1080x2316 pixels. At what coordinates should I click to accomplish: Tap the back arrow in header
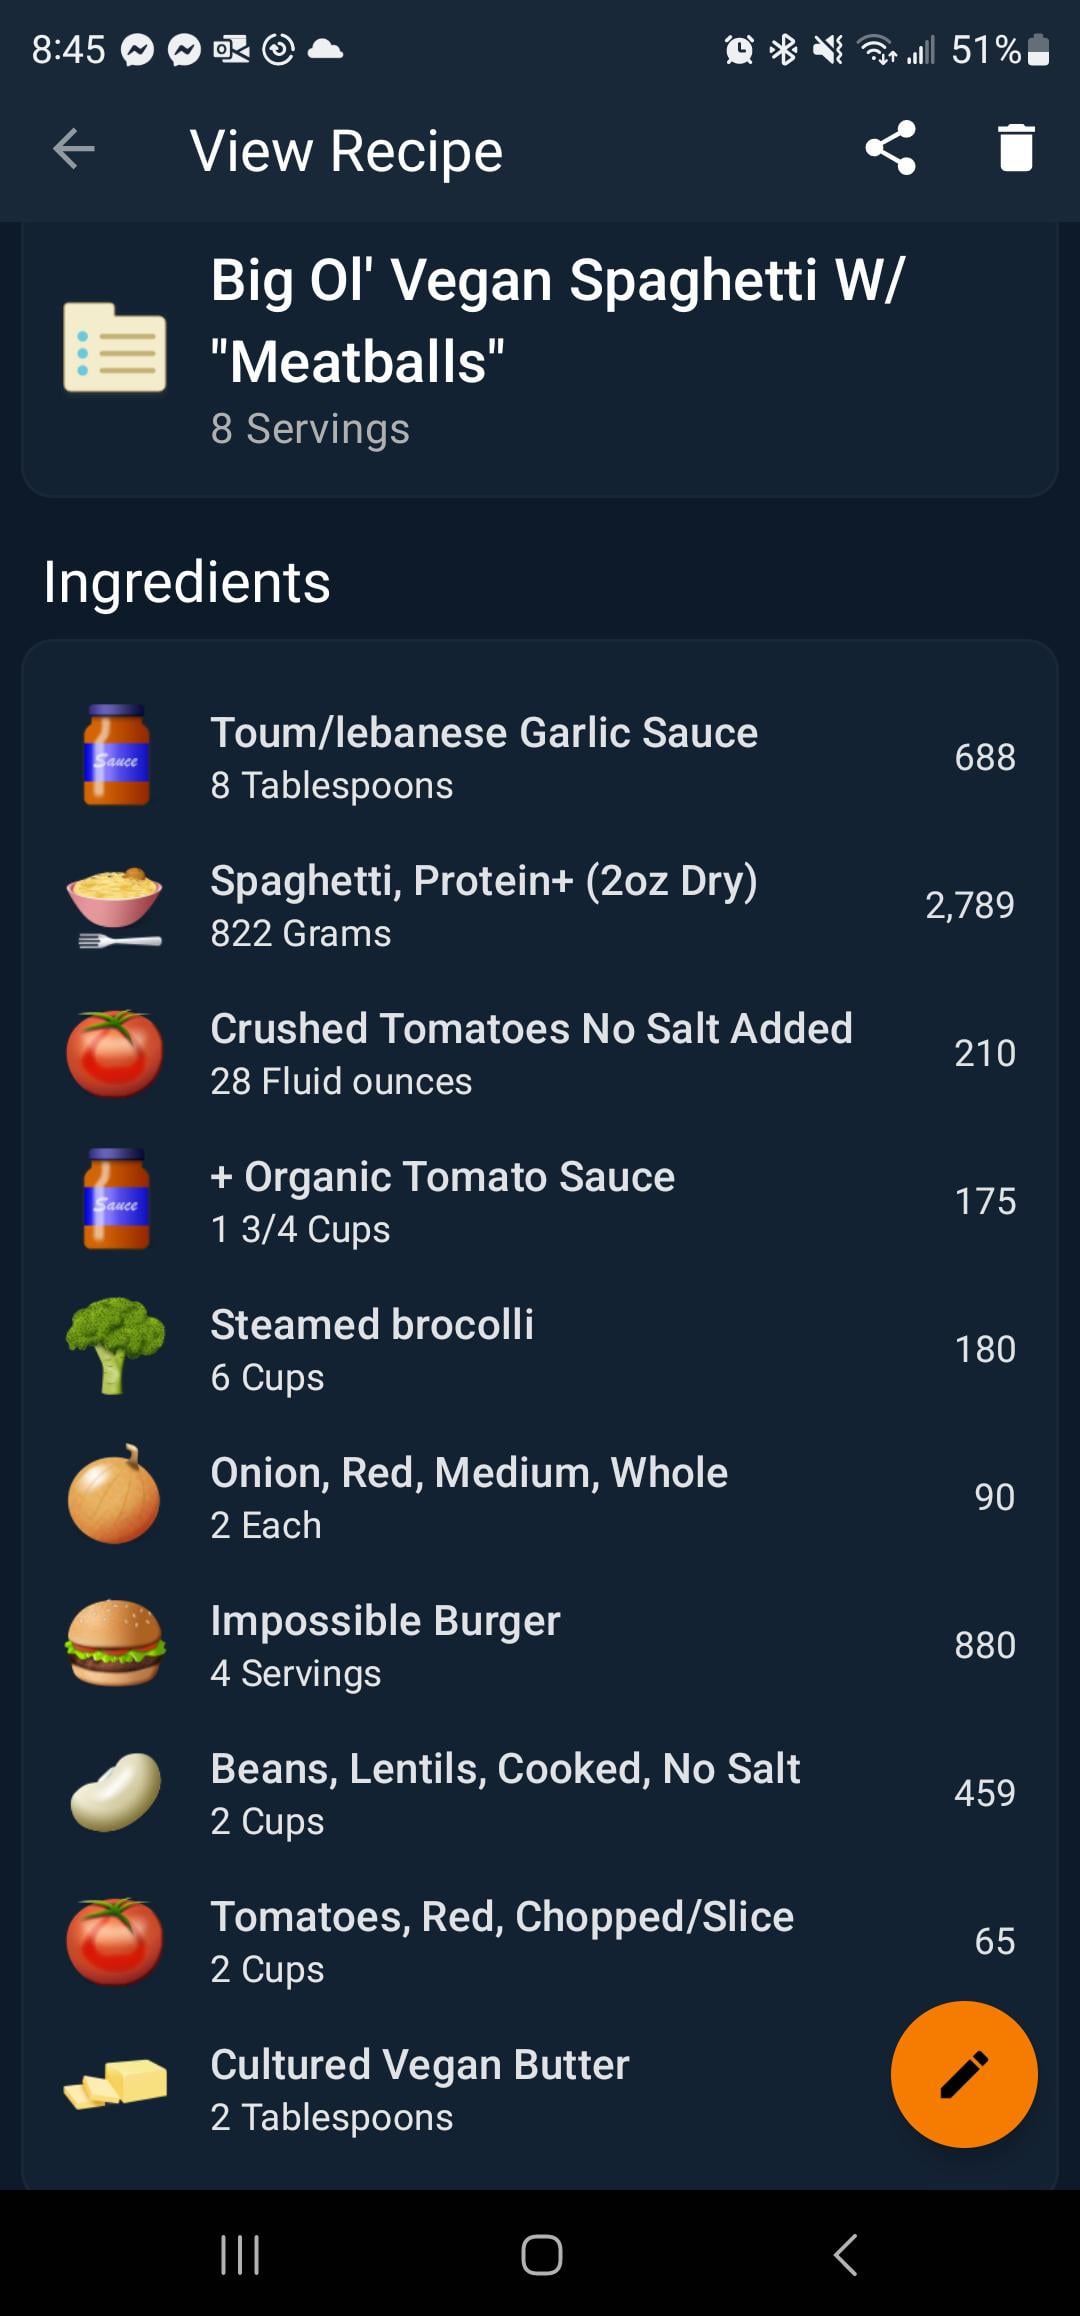[74, 150]
